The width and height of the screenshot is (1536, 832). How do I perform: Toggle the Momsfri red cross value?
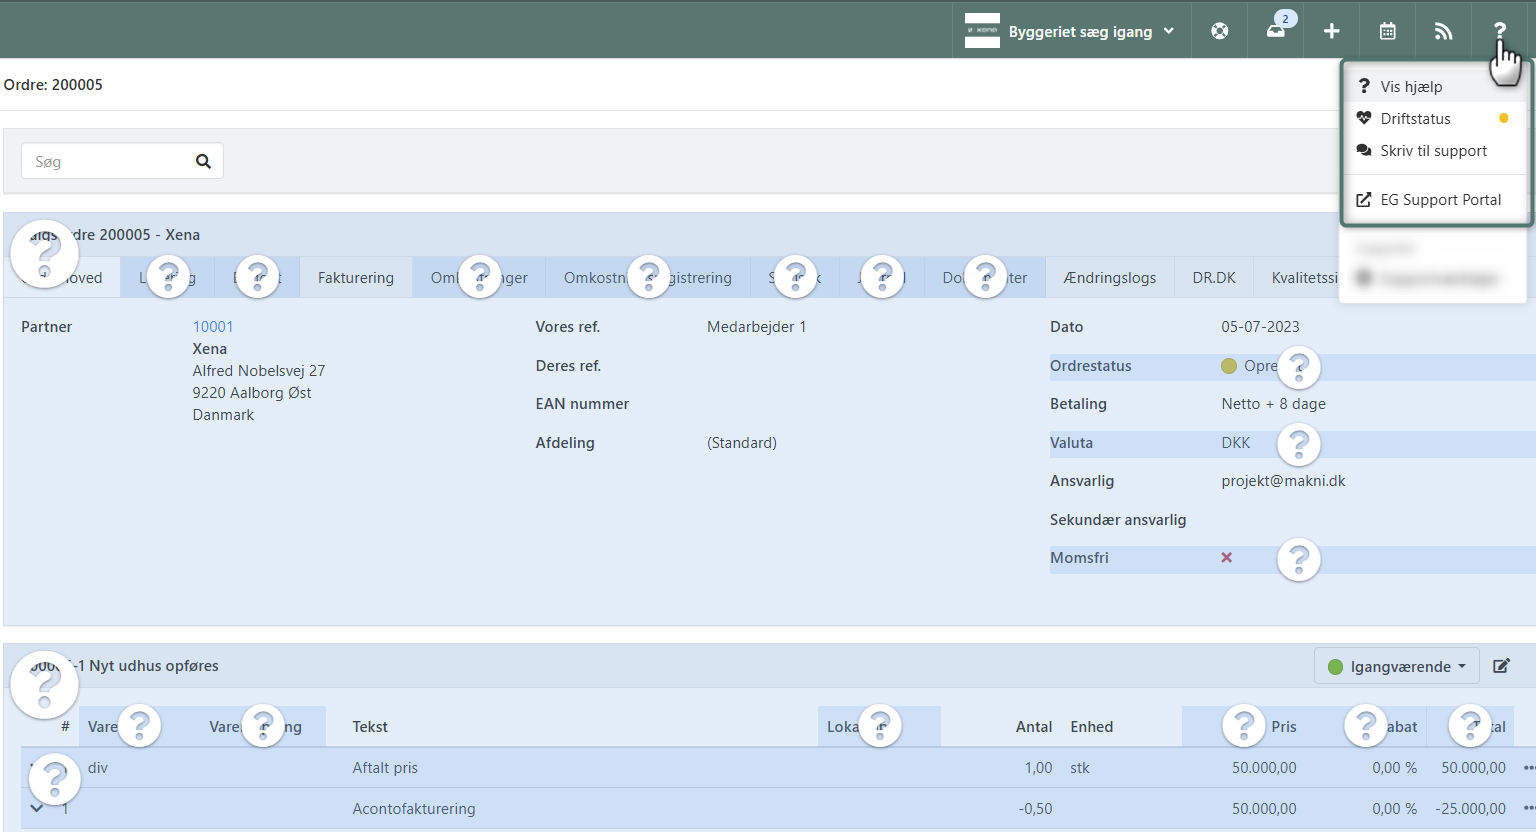tap(1226, 558)
